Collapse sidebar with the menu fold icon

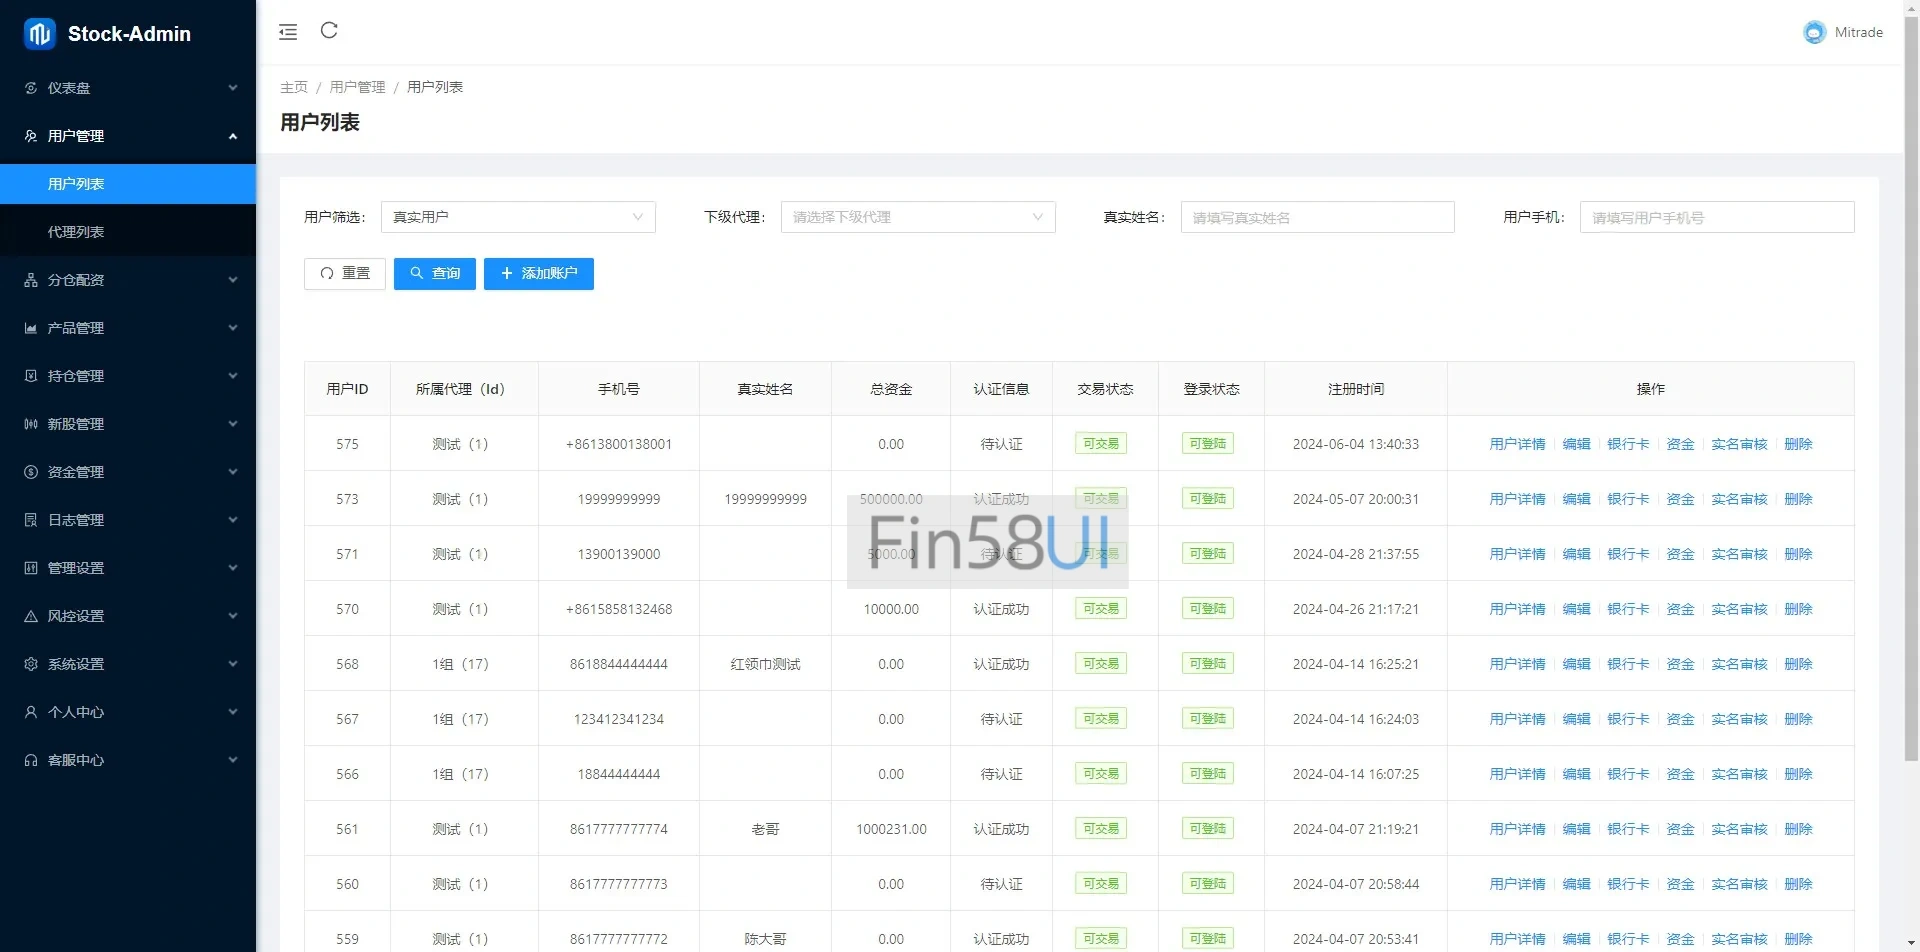[x=288, y=32]
